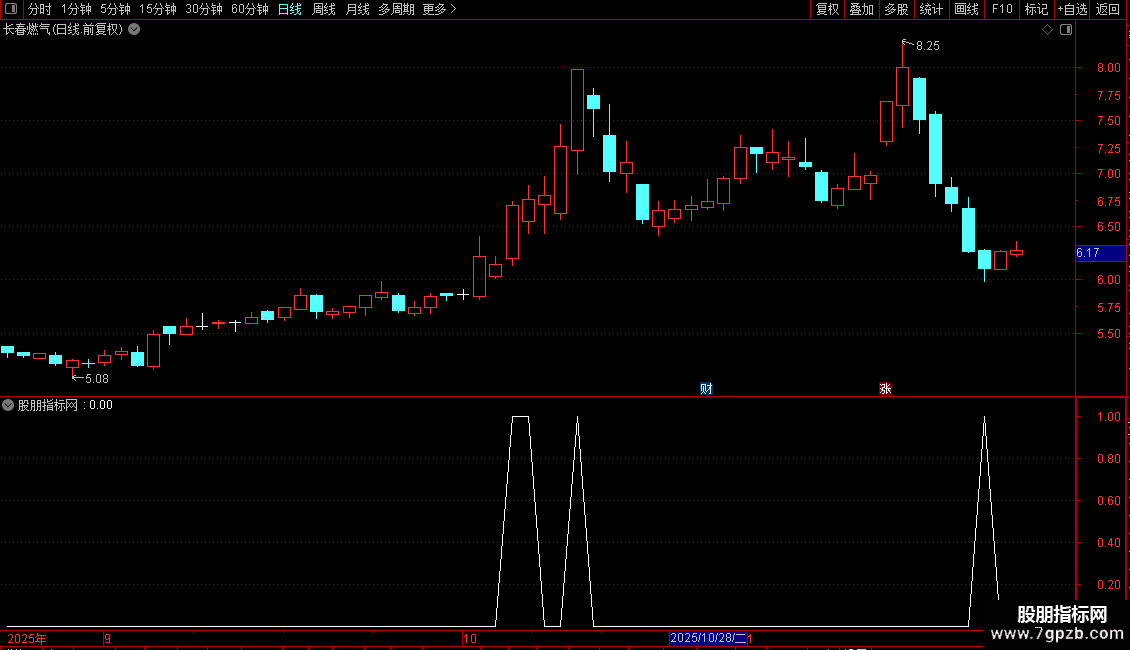The height and width of the screenshot is (650, 1130).
Task: Click the 2025年 label on time axis
Action: [x=27, y=638]
